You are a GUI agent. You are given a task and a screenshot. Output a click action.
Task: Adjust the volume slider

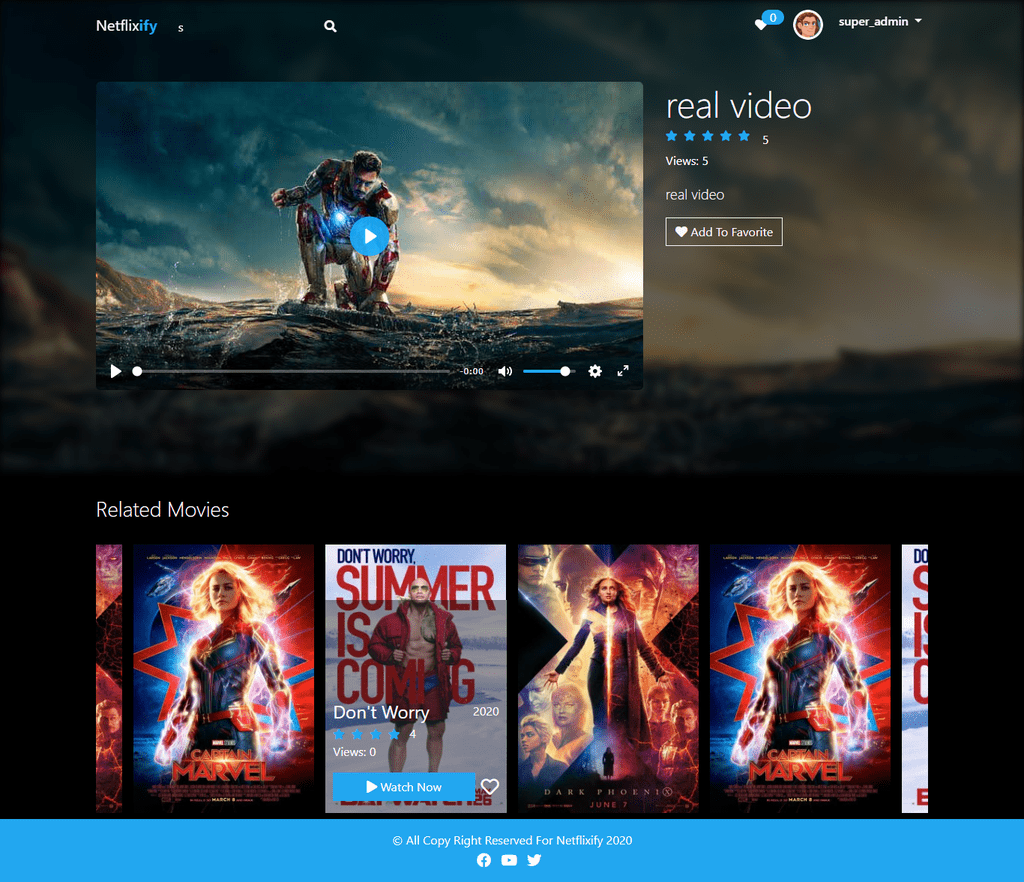(548, 371)
